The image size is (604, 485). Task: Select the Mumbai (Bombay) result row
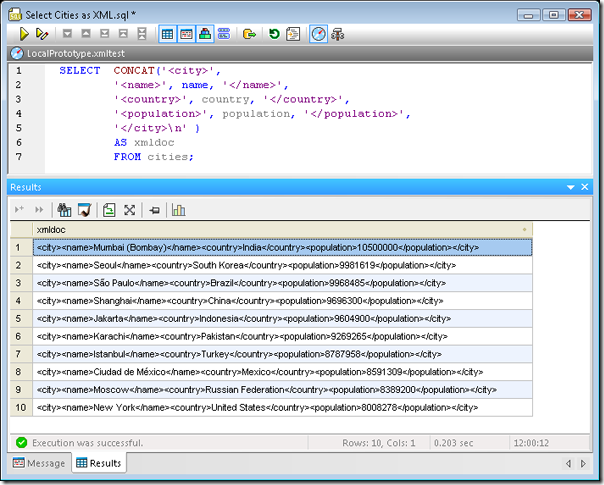coord(282,247)
